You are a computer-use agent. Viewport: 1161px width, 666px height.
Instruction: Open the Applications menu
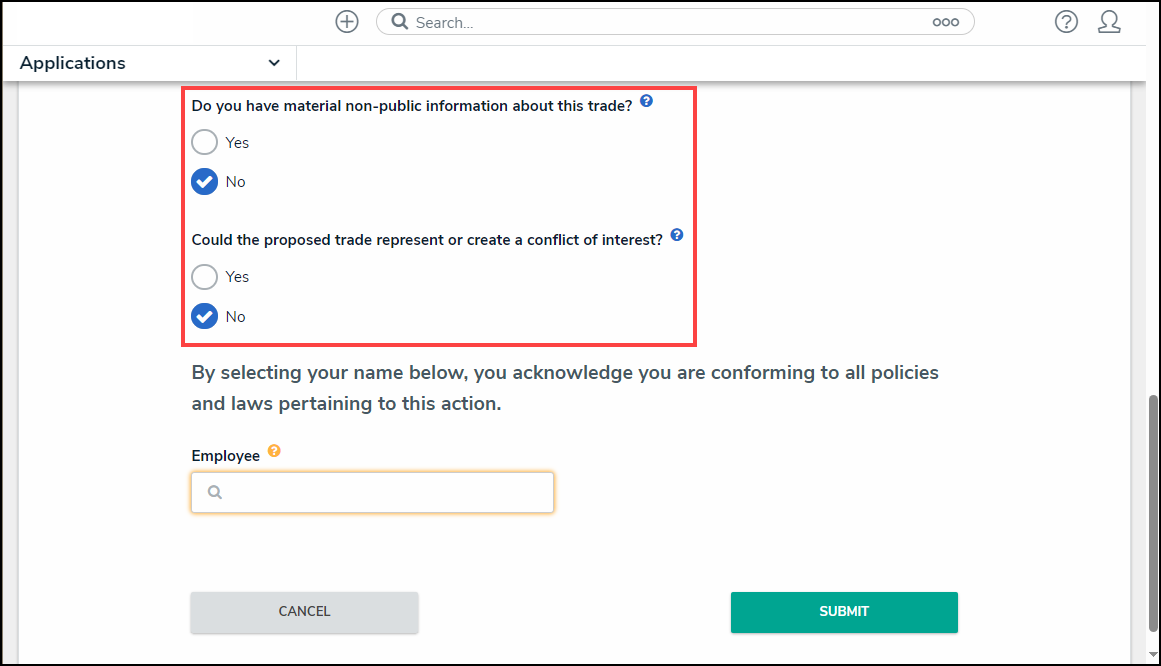(x=73, y=63)
